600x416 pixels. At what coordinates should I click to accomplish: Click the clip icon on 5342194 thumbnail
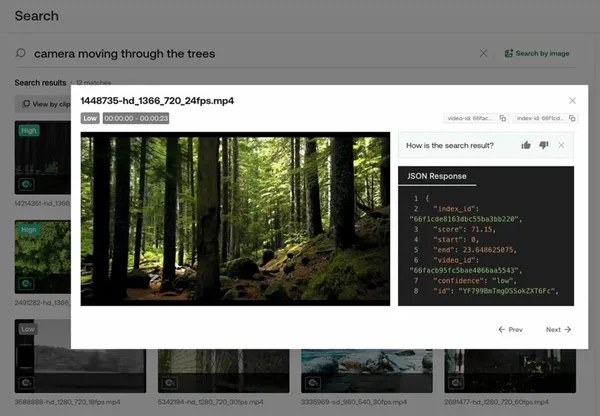coord(170,383)
